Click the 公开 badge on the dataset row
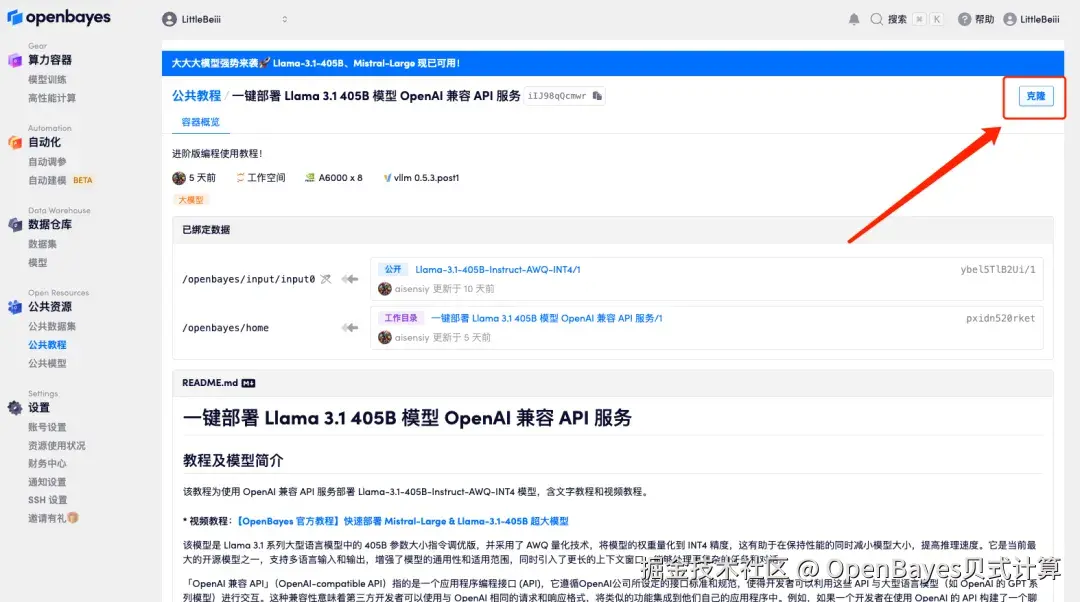This screenshot has height=602, width=1080. 393,270
